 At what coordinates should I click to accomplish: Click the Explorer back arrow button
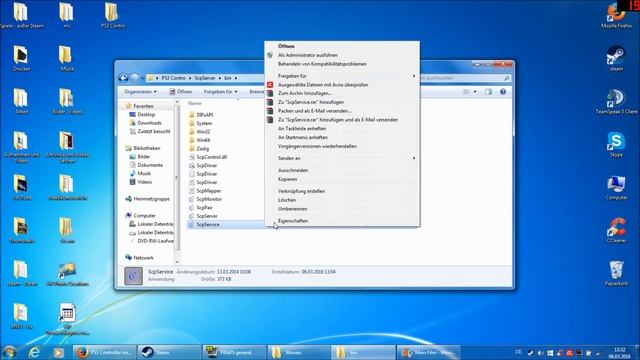(124, 78)
